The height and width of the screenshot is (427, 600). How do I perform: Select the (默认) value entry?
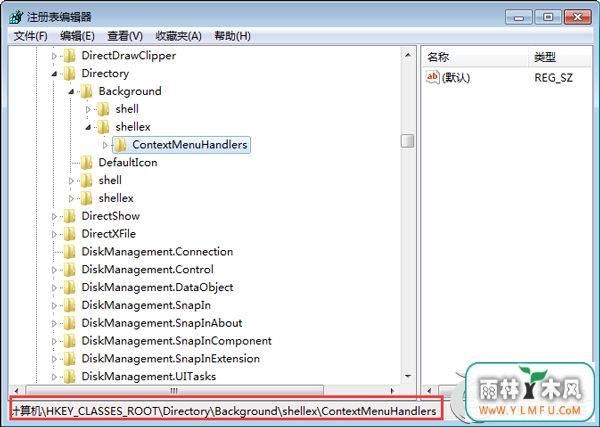456,78
